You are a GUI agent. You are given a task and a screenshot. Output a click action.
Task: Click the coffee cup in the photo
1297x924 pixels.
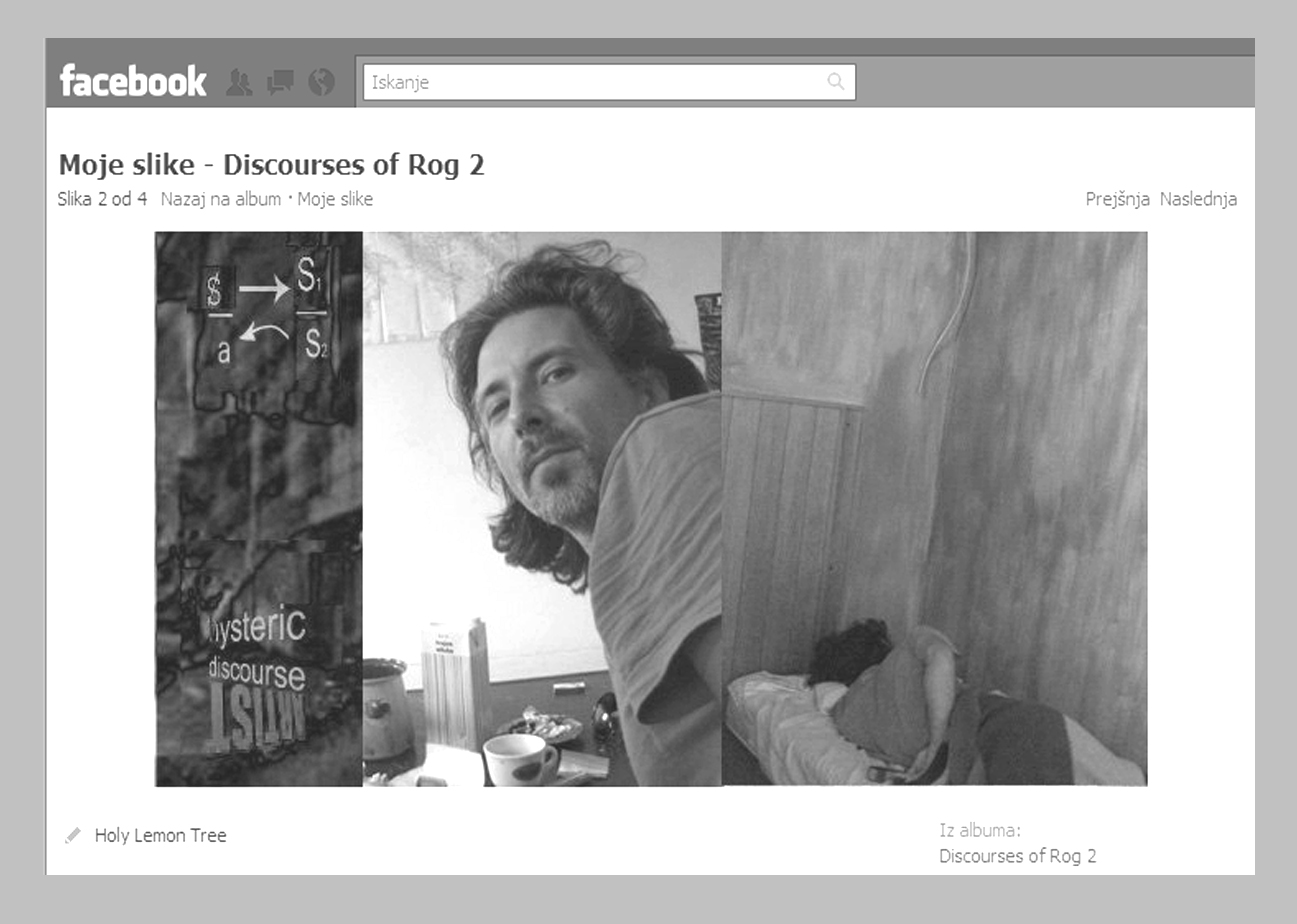(518, 758)
